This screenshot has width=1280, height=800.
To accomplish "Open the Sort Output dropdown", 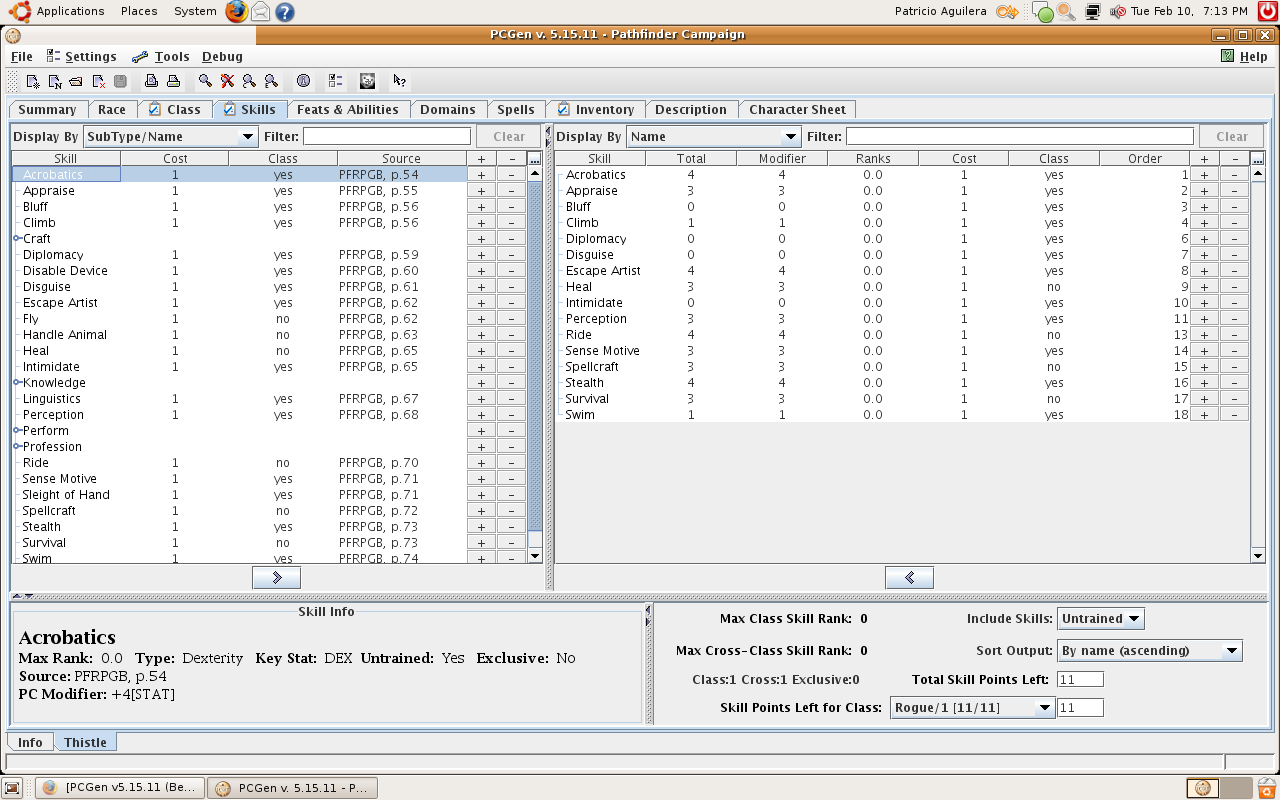I will click(x=1149, y=651).
